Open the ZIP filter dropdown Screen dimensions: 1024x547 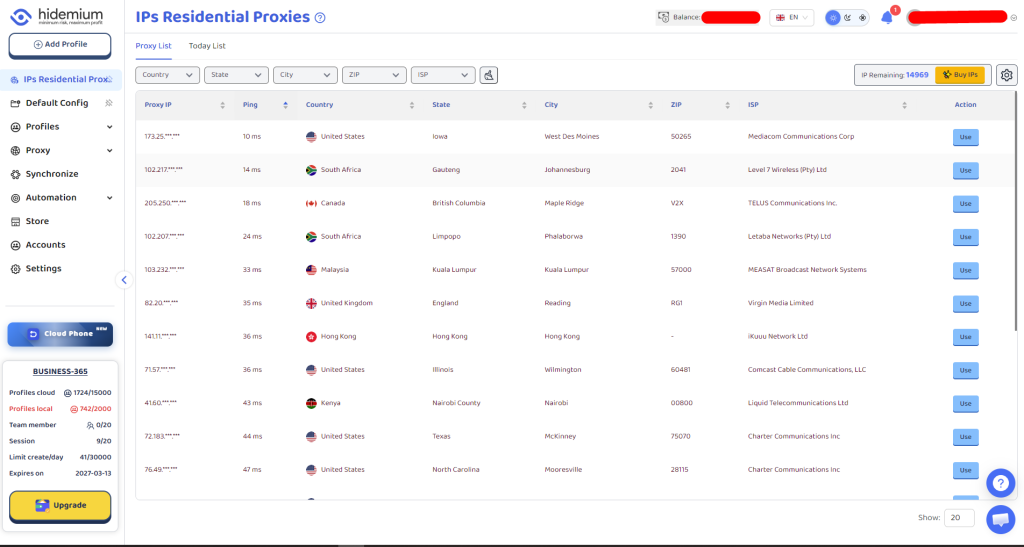[x=374, y=75]
